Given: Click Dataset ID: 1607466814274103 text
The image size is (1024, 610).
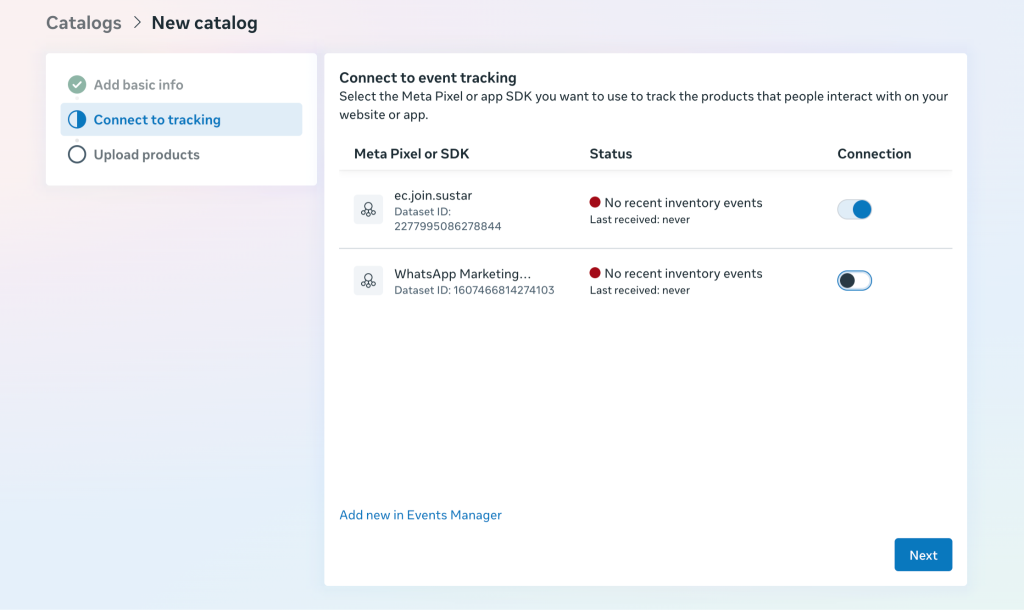Looking at the screenshot, I should tap(474, 290).
